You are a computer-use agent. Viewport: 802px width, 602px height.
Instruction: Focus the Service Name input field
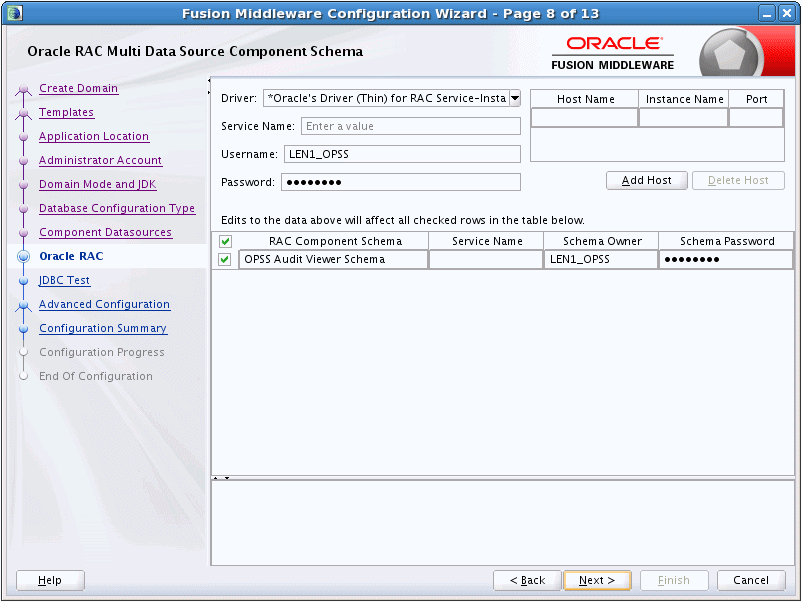pos(411,126)
